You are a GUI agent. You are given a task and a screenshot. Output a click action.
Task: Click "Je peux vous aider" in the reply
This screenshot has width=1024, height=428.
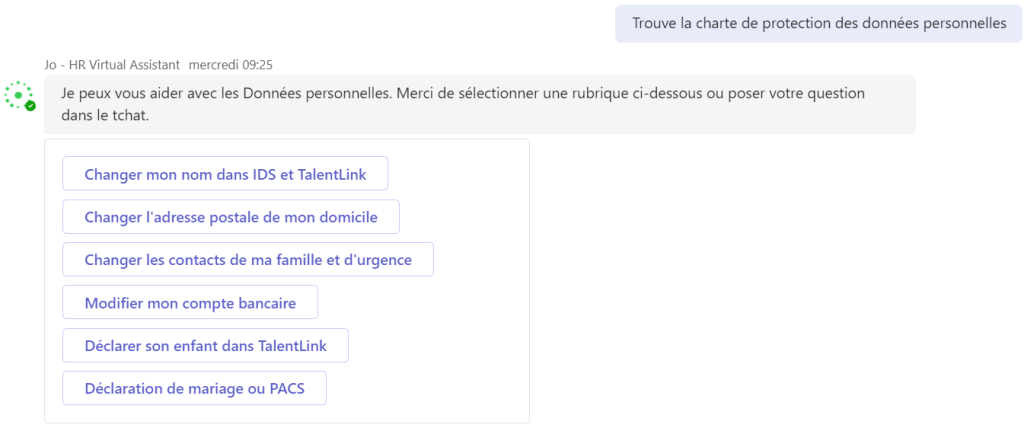[x=119, y=93]
